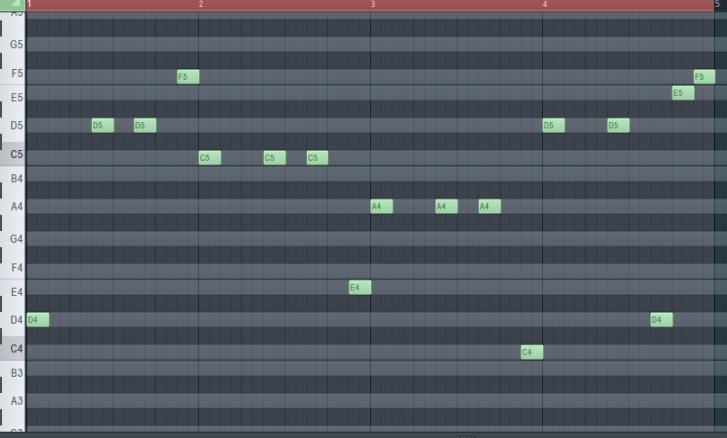Play the E4 piano key

pyautogui.click(x=13, y=292)
